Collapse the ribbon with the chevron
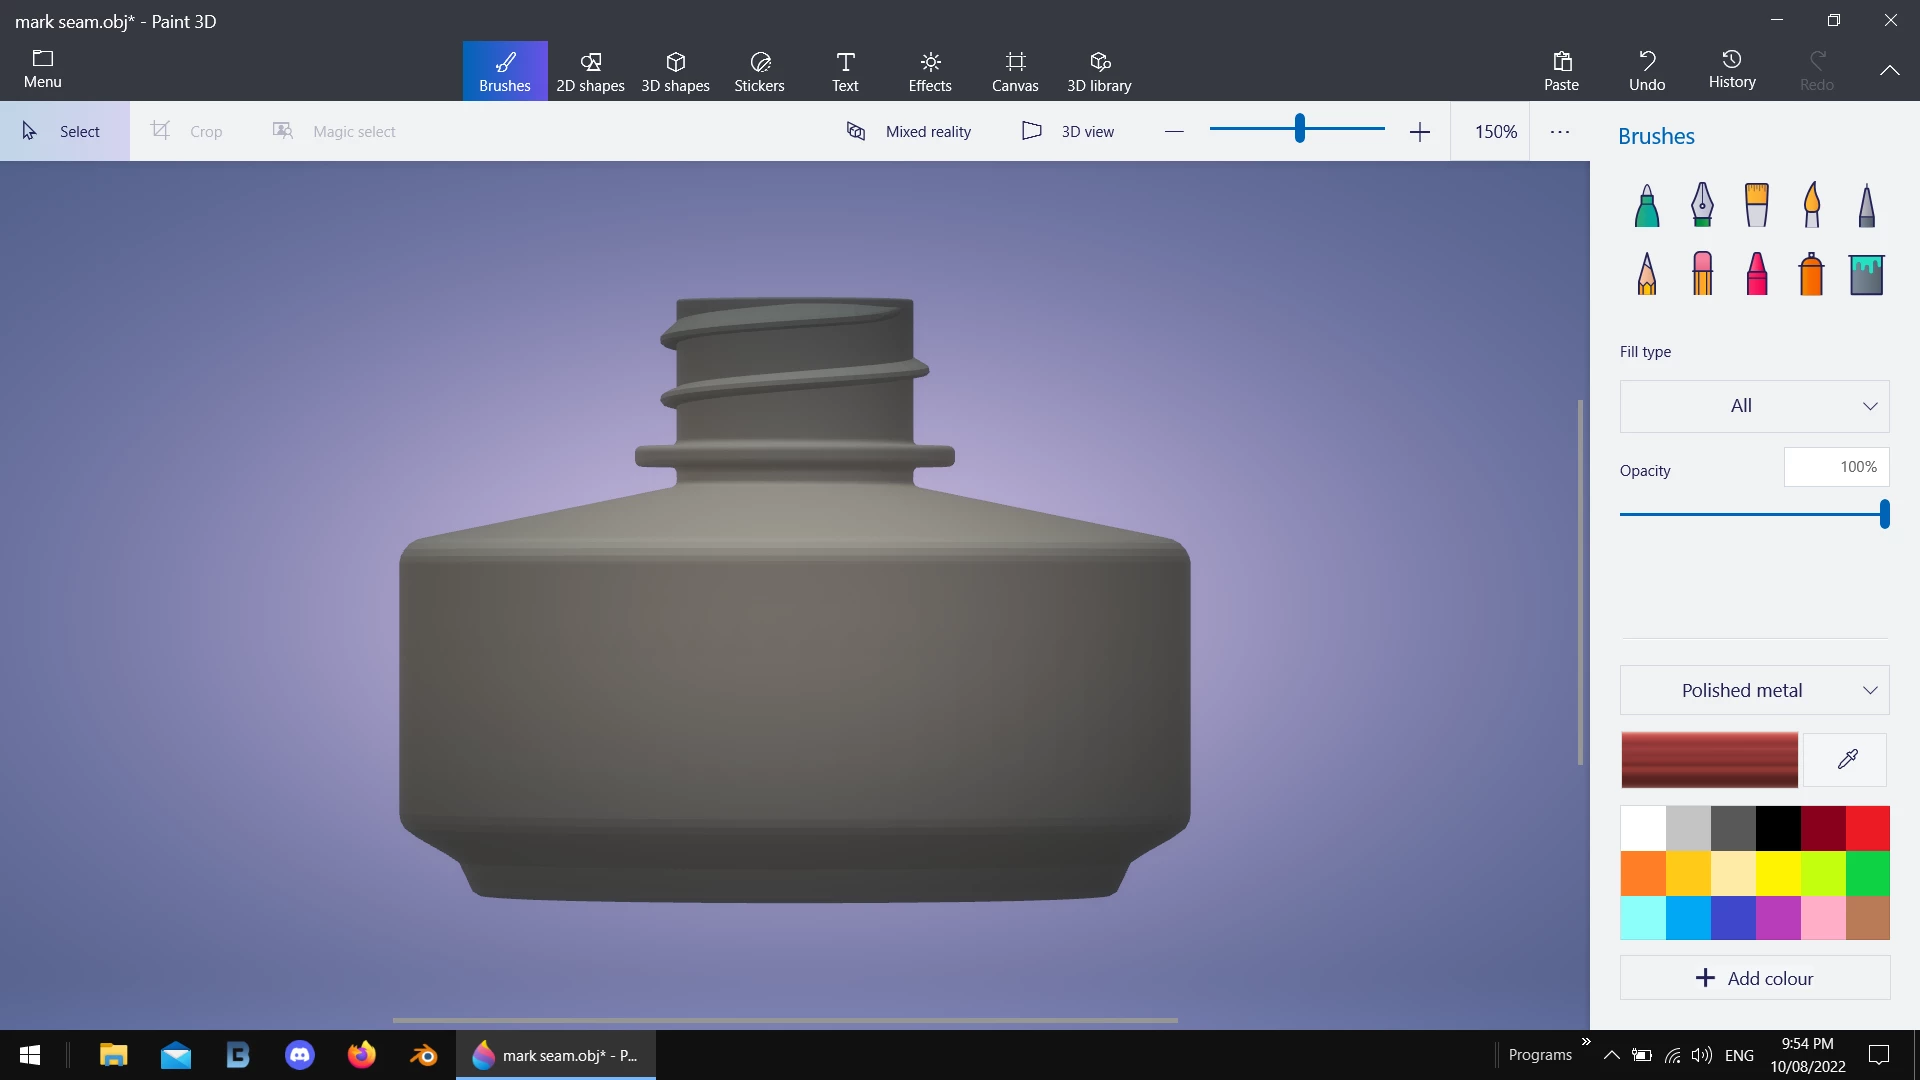1920x1080 pixels. click(1889, 70)
